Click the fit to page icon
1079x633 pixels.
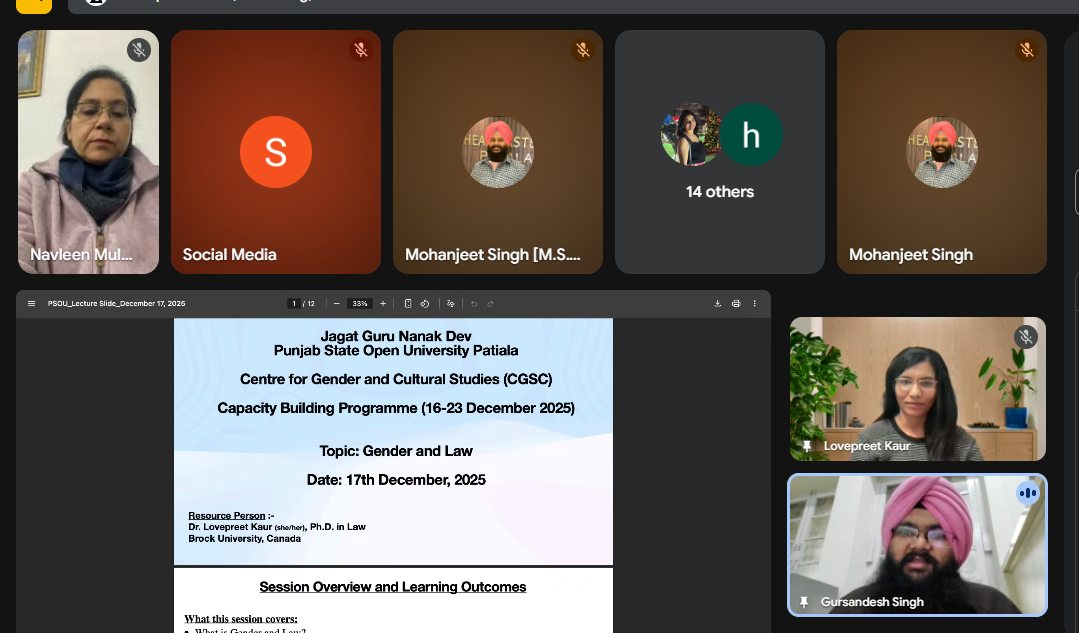click(x=408, y=303)
